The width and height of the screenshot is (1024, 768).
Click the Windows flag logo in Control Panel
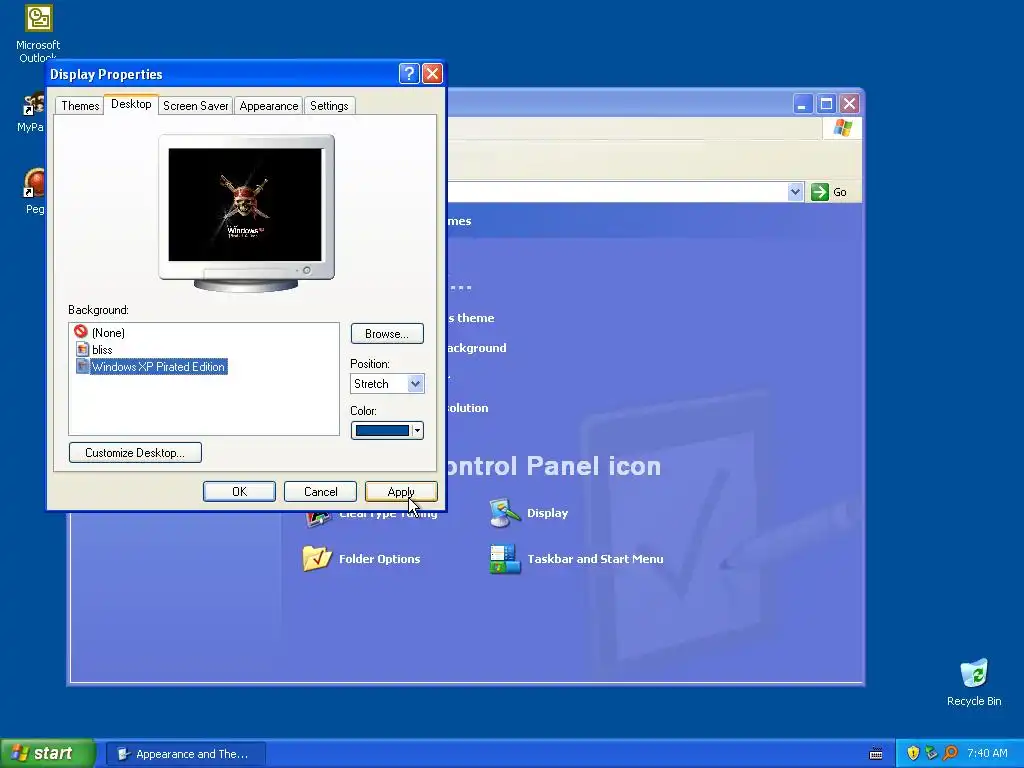tap(842, 127)
